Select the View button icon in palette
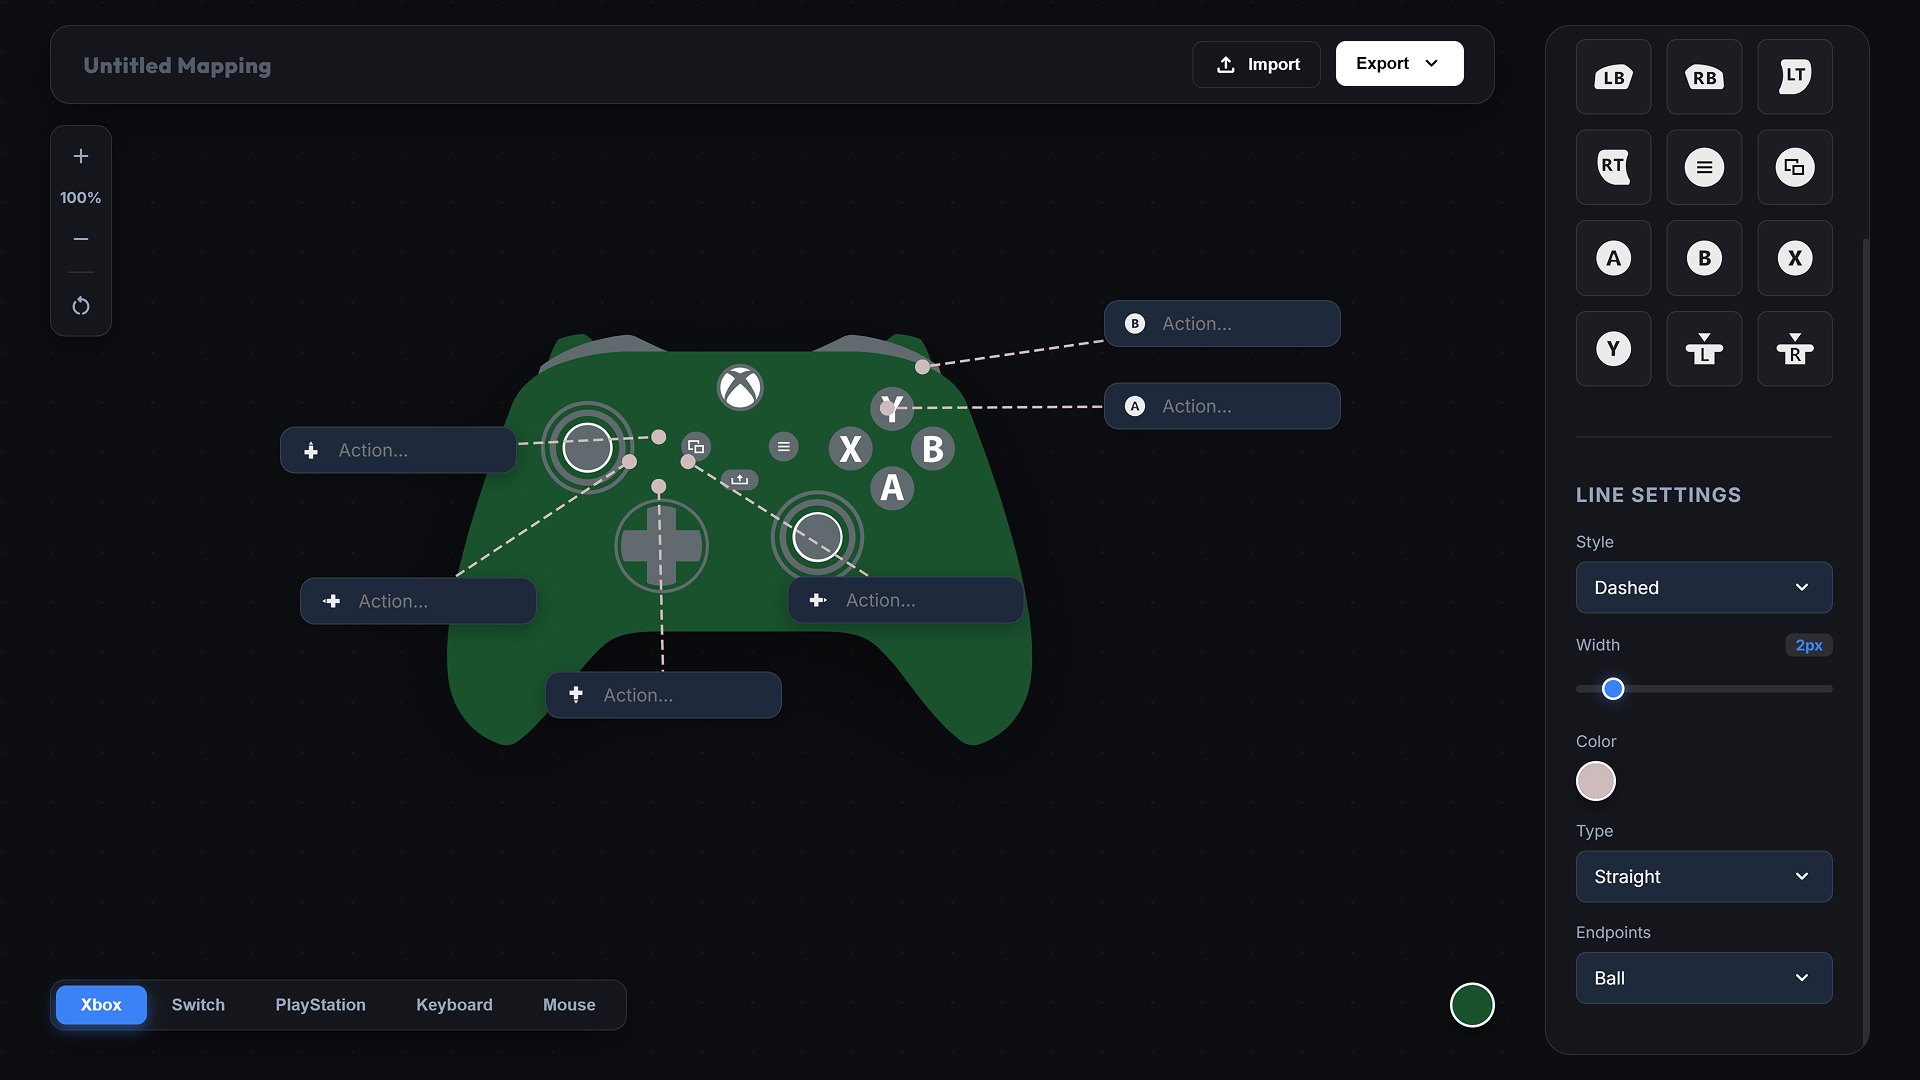This screenshot has width=1920, height=1080. click(1794, 167)
